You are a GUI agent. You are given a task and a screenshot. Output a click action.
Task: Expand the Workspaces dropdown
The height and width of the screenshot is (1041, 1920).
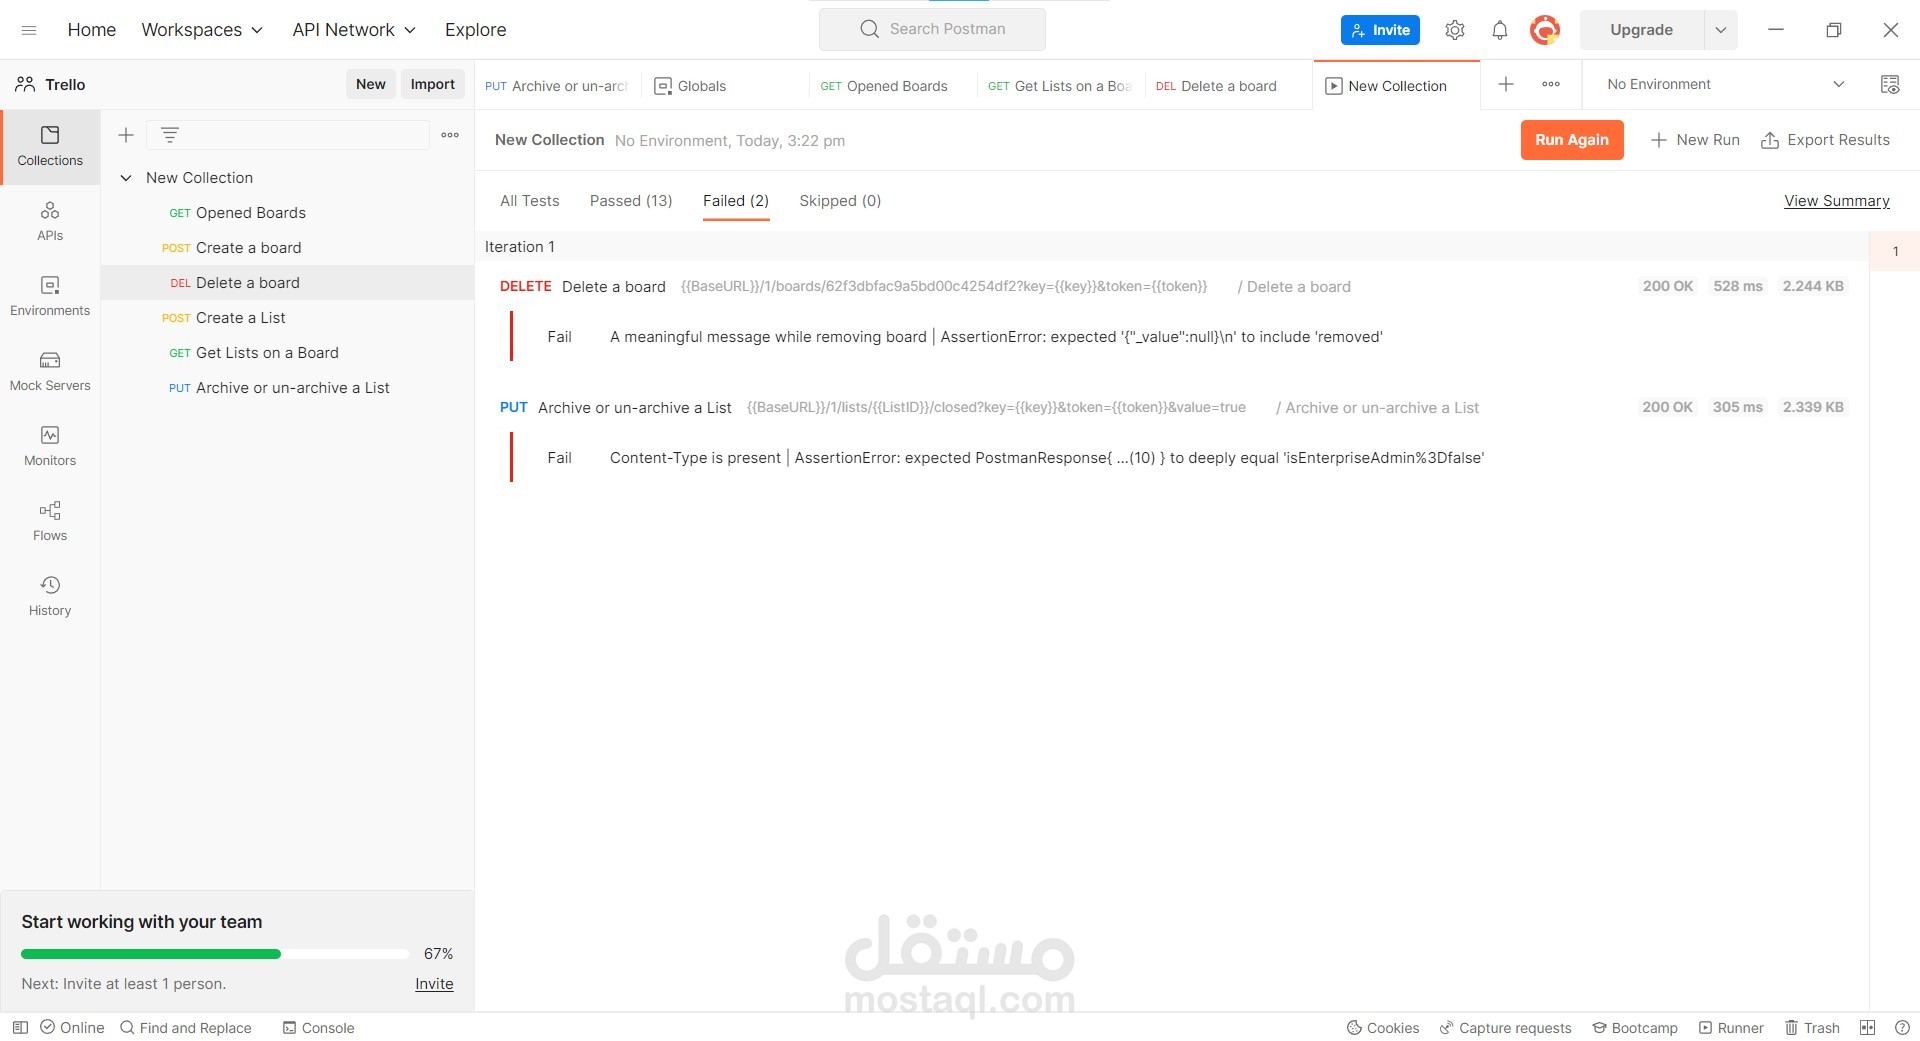(x=202, y=30)
